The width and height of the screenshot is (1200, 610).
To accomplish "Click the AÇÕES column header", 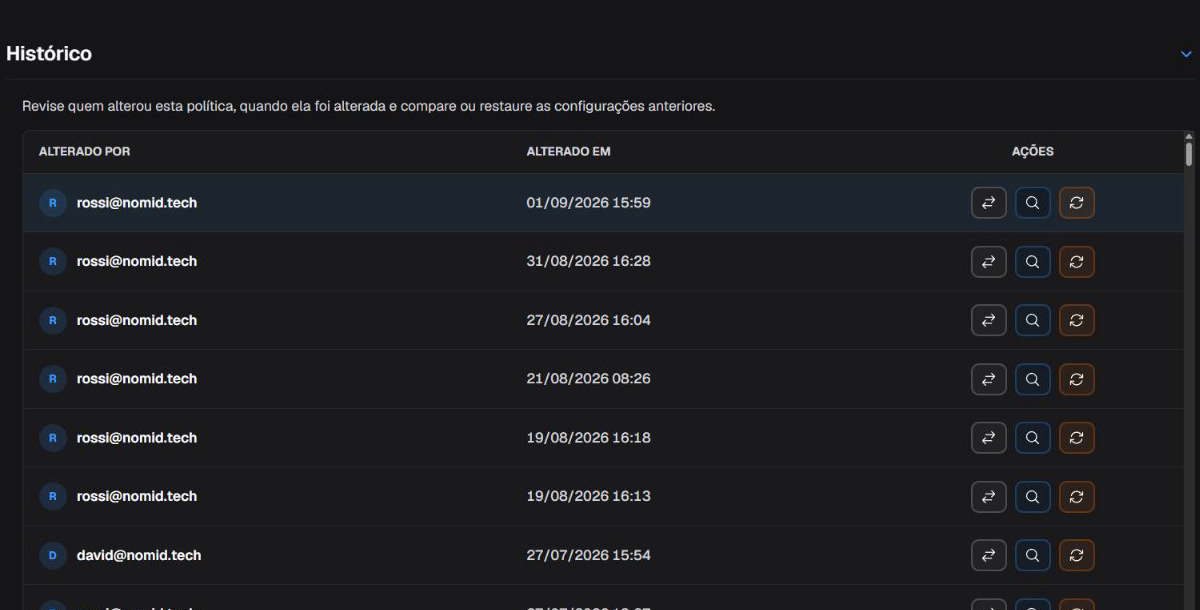I will click(1033, 152).
